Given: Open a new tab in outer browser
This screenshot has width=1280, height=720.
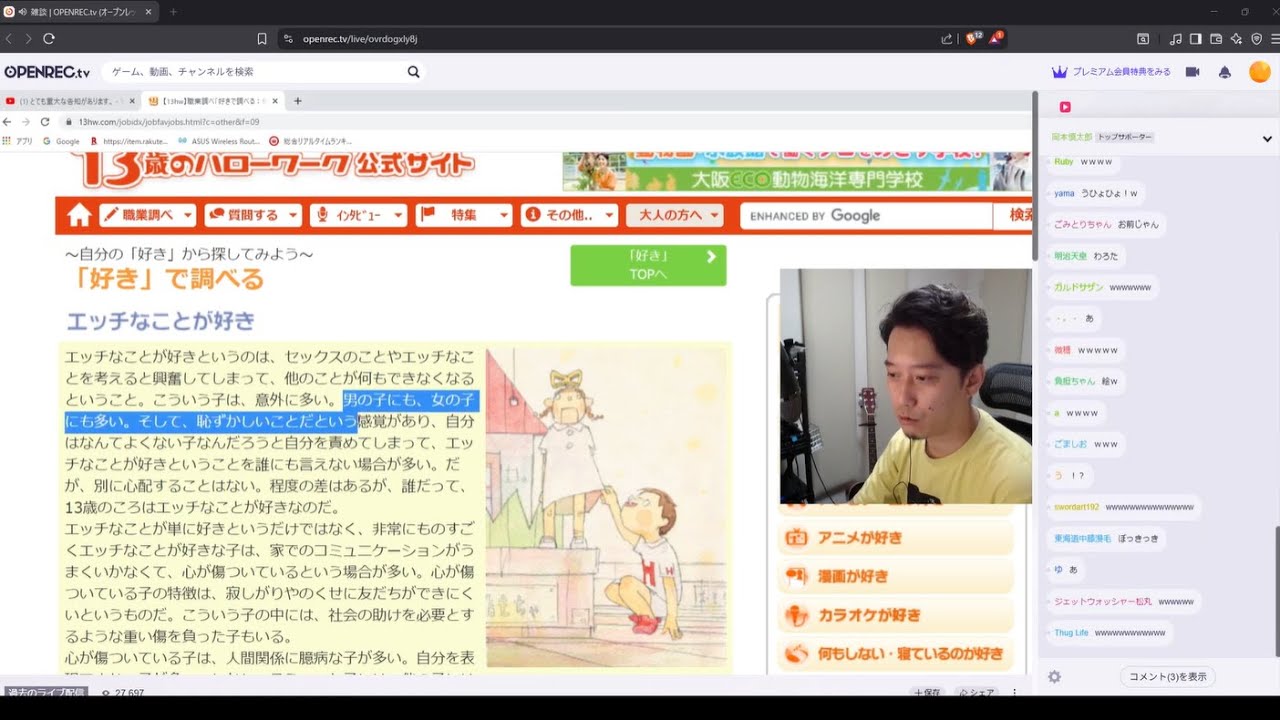Looking at the screenshot, I should (x=173, y=12).
